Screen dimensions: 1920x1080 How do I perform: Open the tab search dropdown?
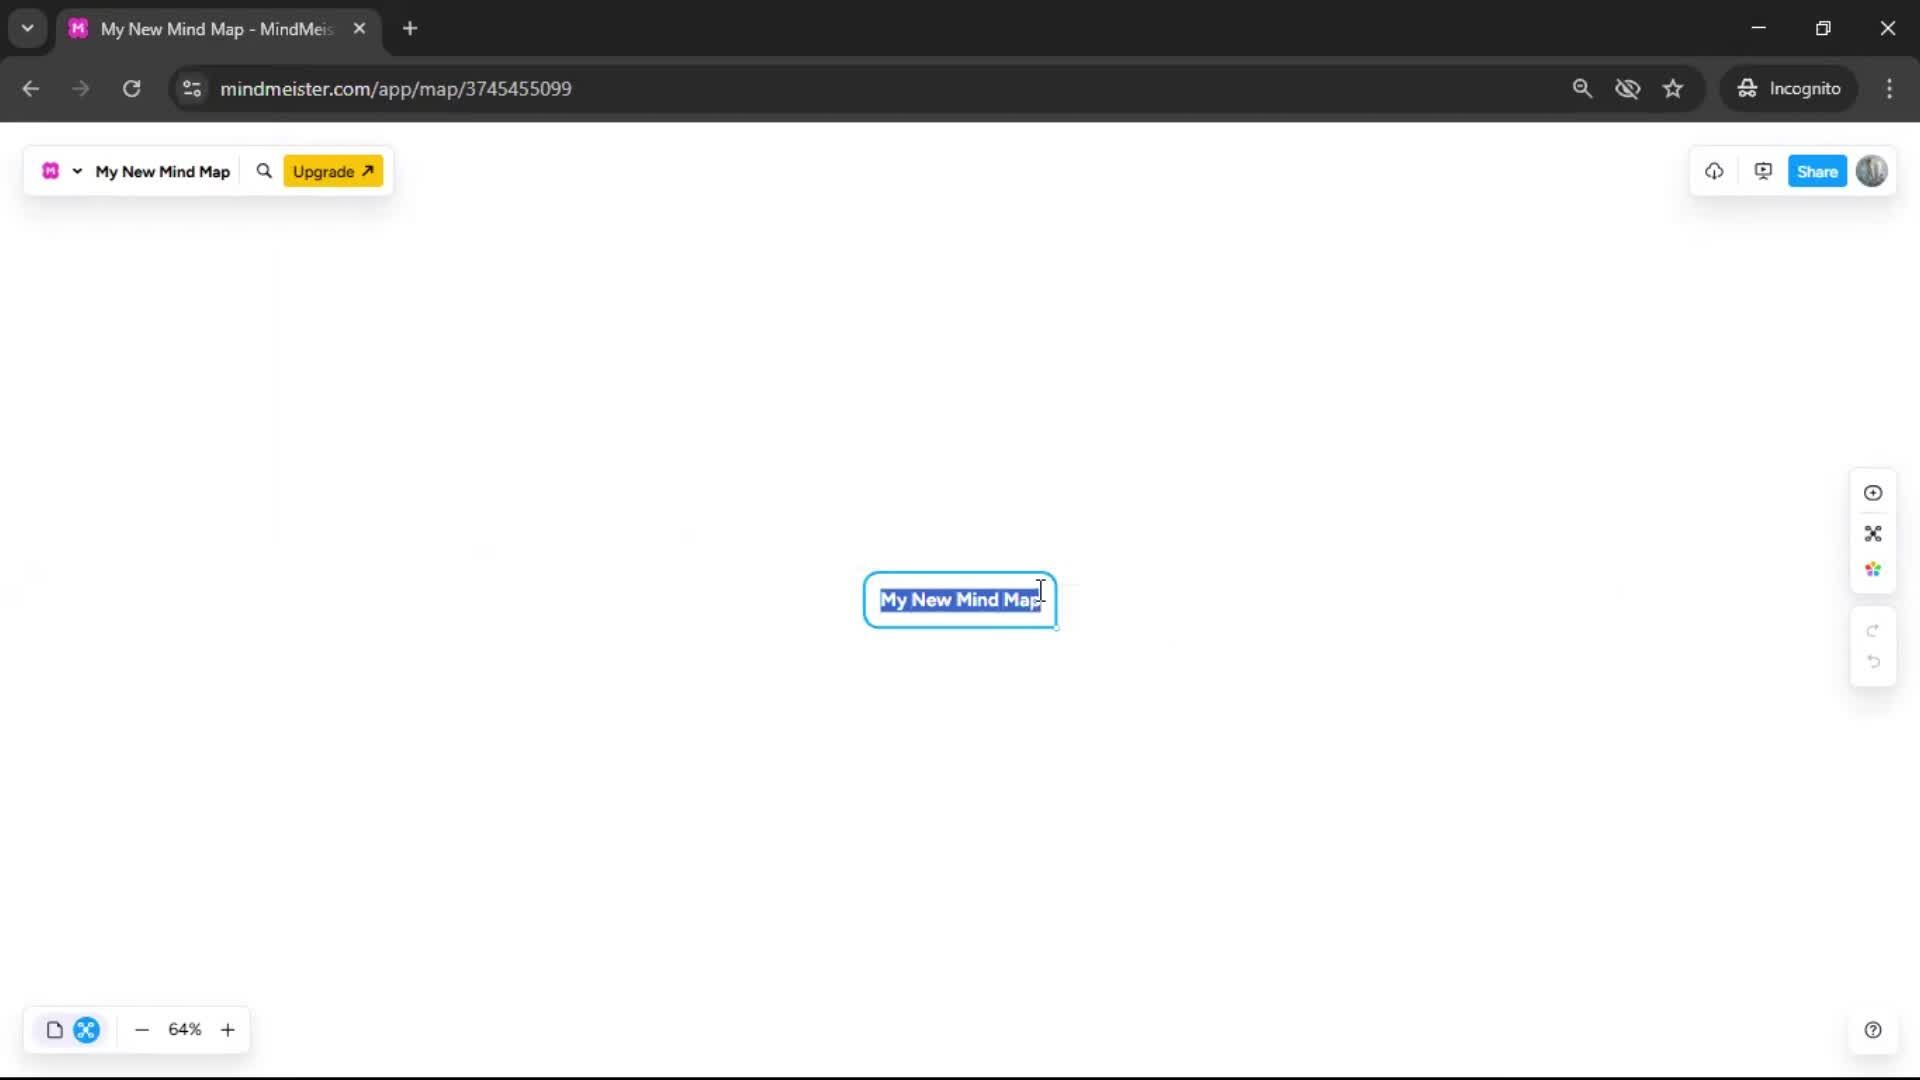(28, 28)
